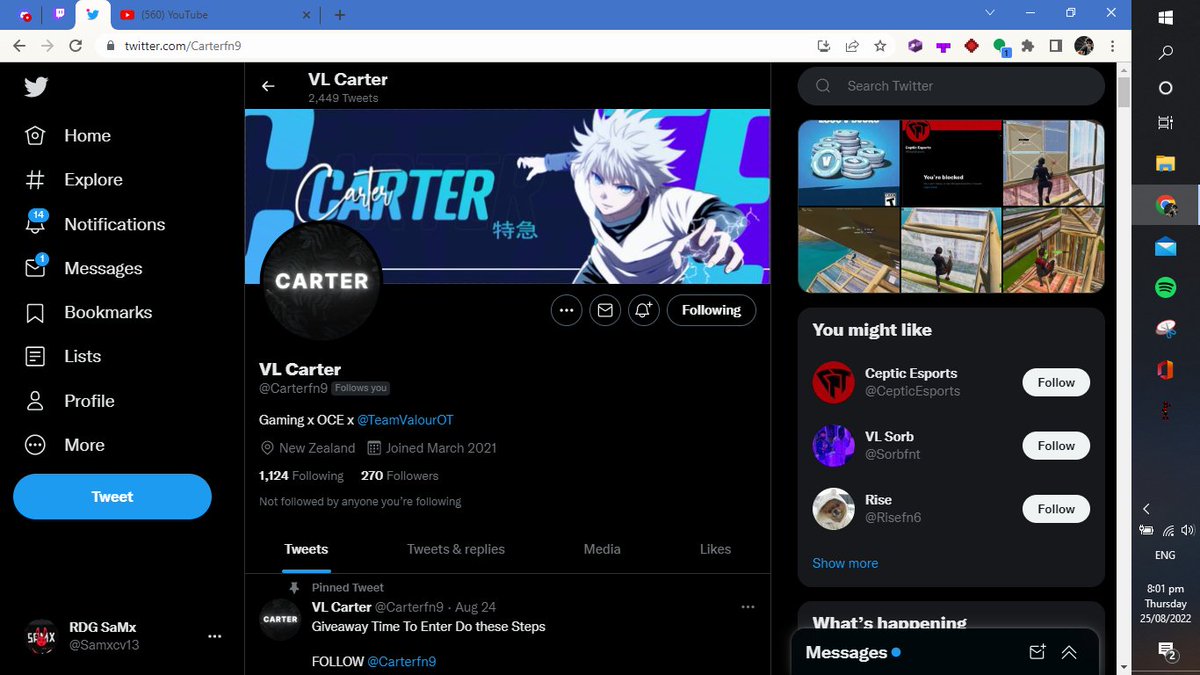The image size is (1200, 675).
Task: Open pinned tweet's three-dot menu
Action: pyautogui.click(x=748, y=607)
